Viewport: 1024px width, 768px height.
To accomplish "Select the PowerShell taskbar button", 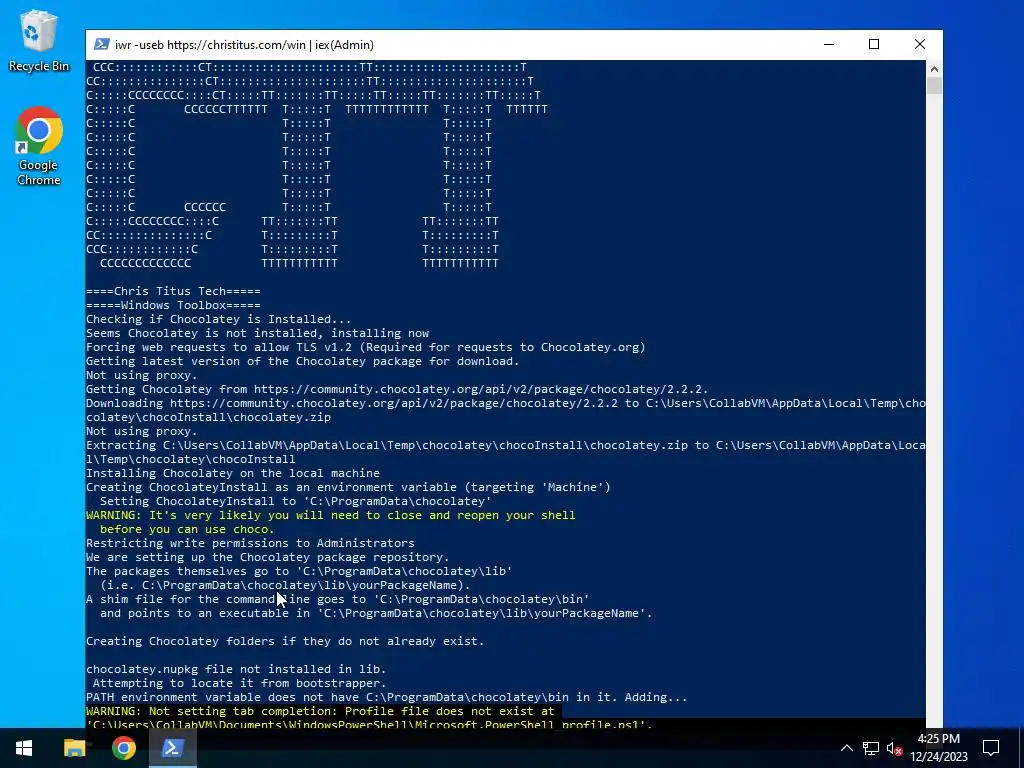I will pyautogui.click(x=172, y=748).
